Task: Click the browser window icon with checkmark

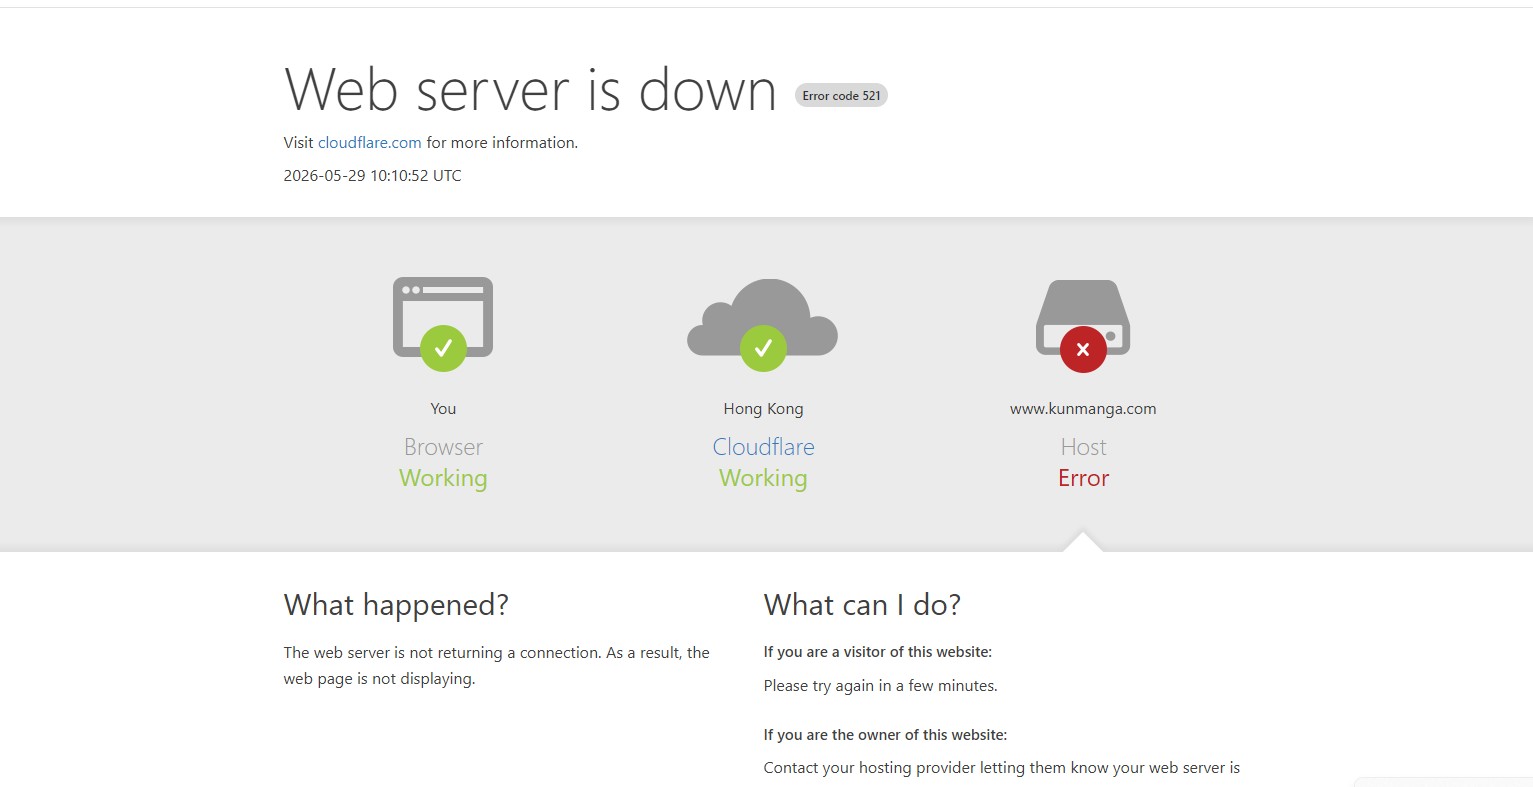Action: pyautogui.click(x=443, y=324)
